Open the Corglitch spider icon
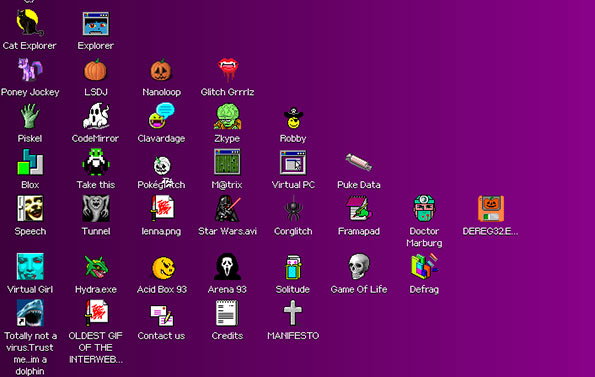The image size is (595, 377). tap(293, 209)
